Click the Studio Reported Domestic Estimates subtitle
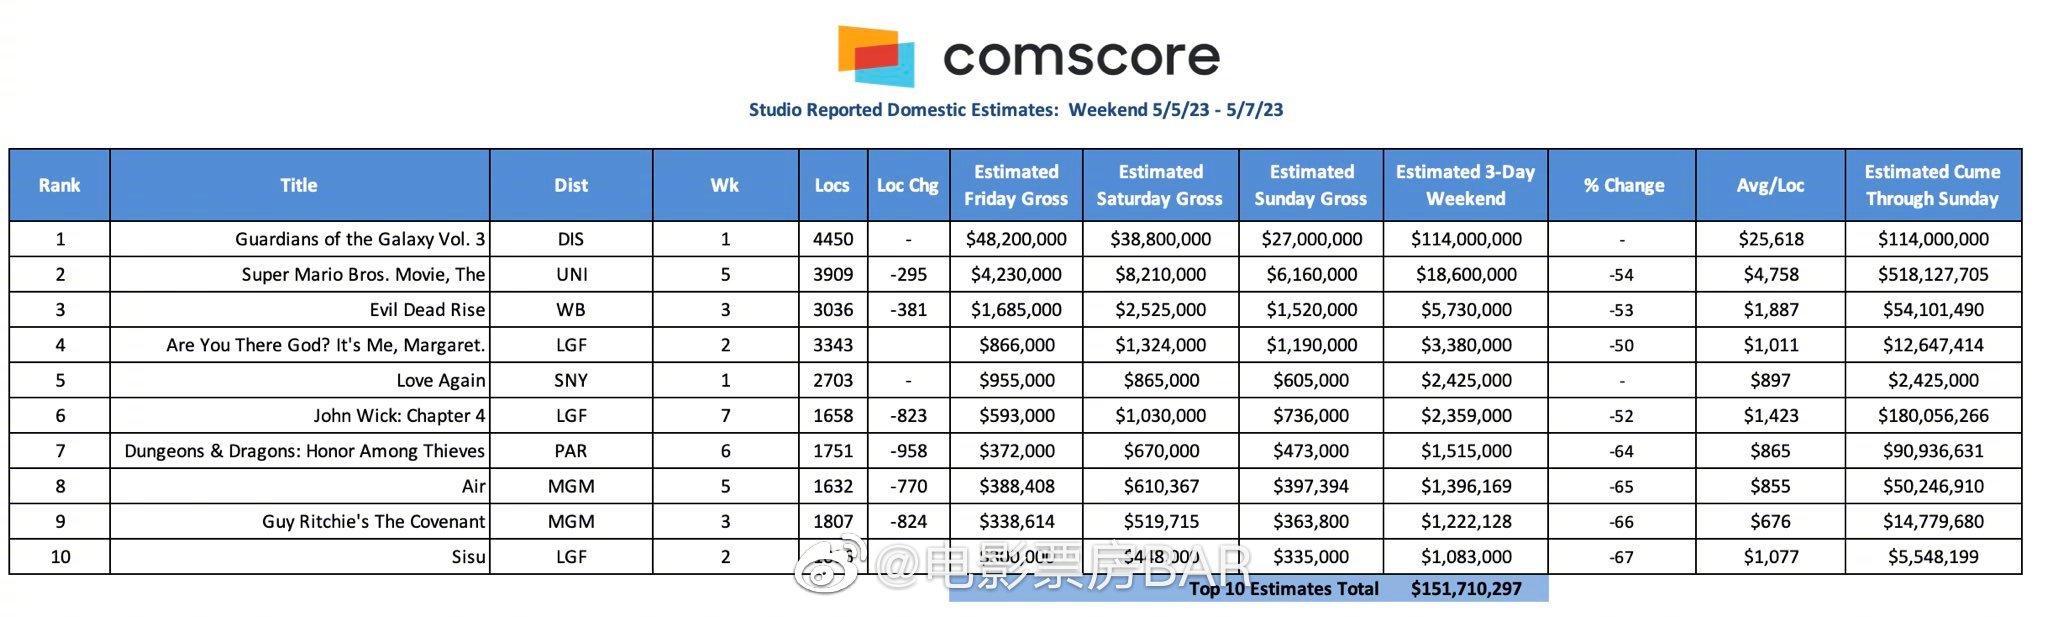The image size is (2048, 617). pos(1015,110)
